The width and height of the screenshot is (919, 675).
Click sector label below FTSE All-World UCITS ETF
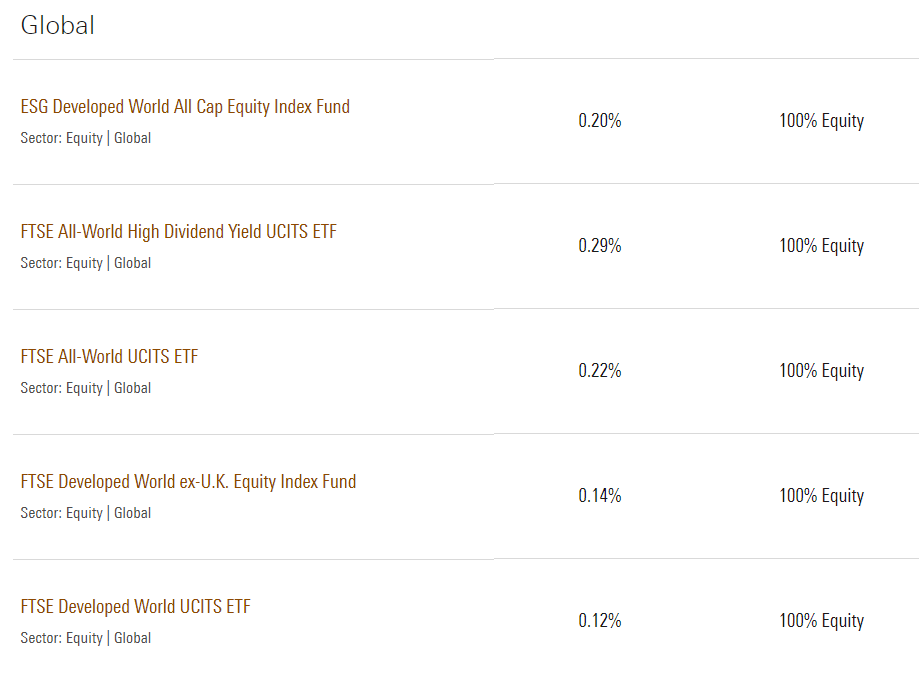pos(85,388)
